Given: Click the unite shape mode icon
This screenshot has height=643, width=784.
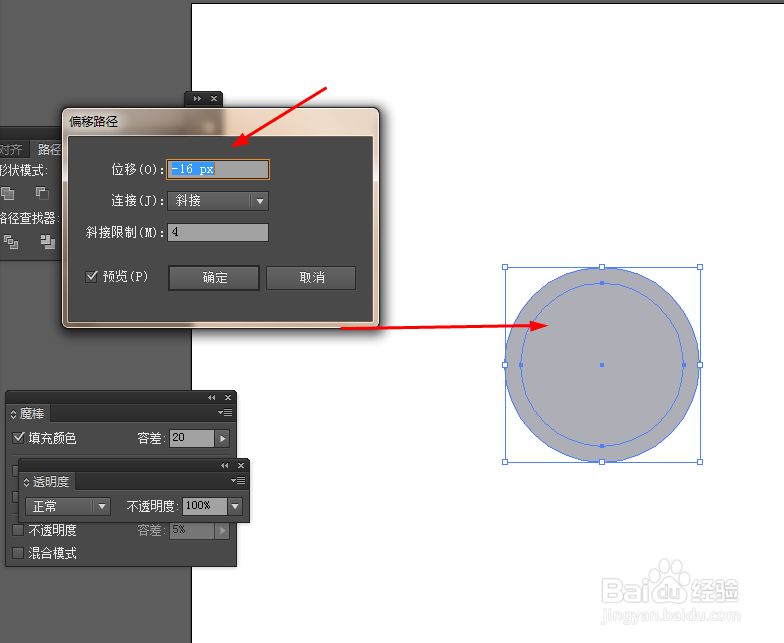Looking at the screenshot, I should (8, 193).
